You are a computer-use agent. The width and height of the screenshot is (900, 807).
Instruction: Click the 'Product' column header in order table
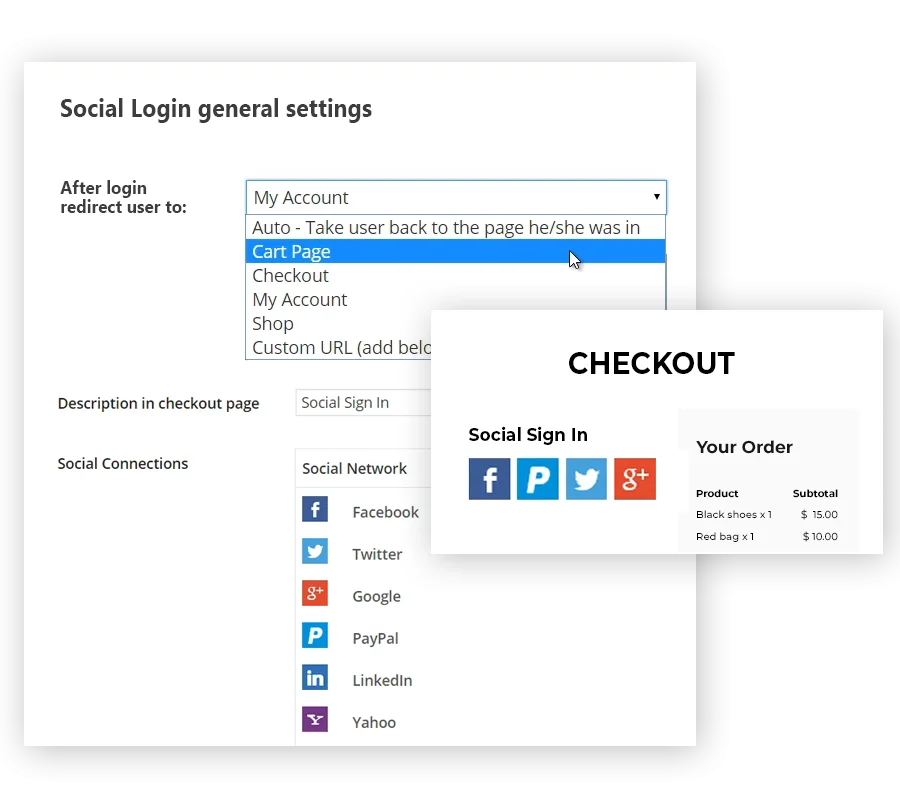click(717, 493)
